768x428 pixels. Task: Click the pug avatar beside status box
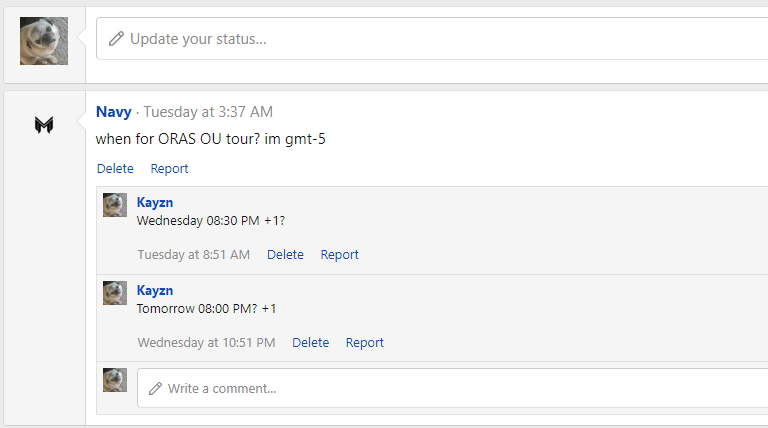44,41
